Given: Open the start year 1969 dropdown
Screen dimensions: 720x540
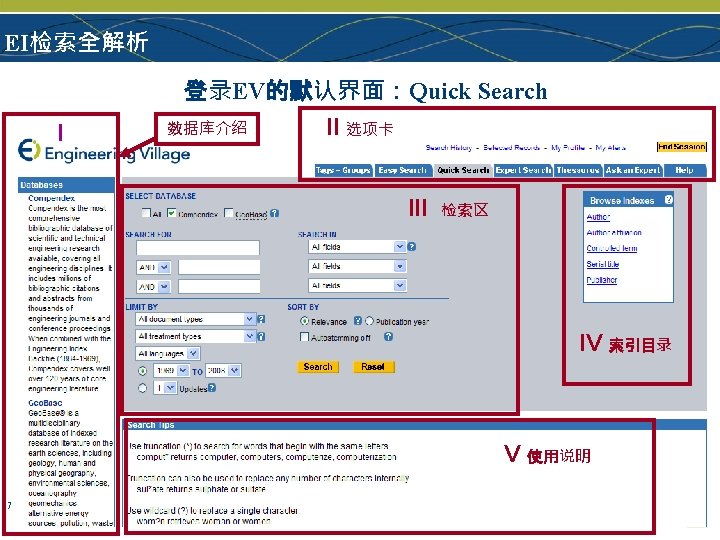Looking at the screenshot, I should point(172,370).
